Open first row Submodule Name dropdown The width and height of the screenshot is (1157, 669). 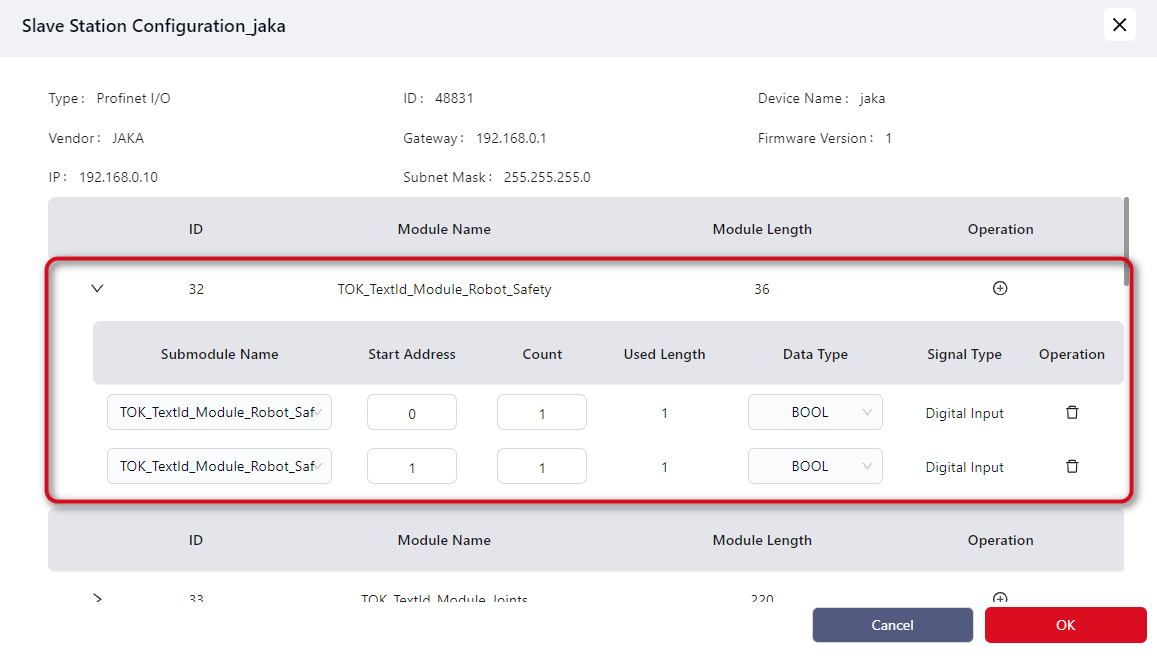(219, 412)
